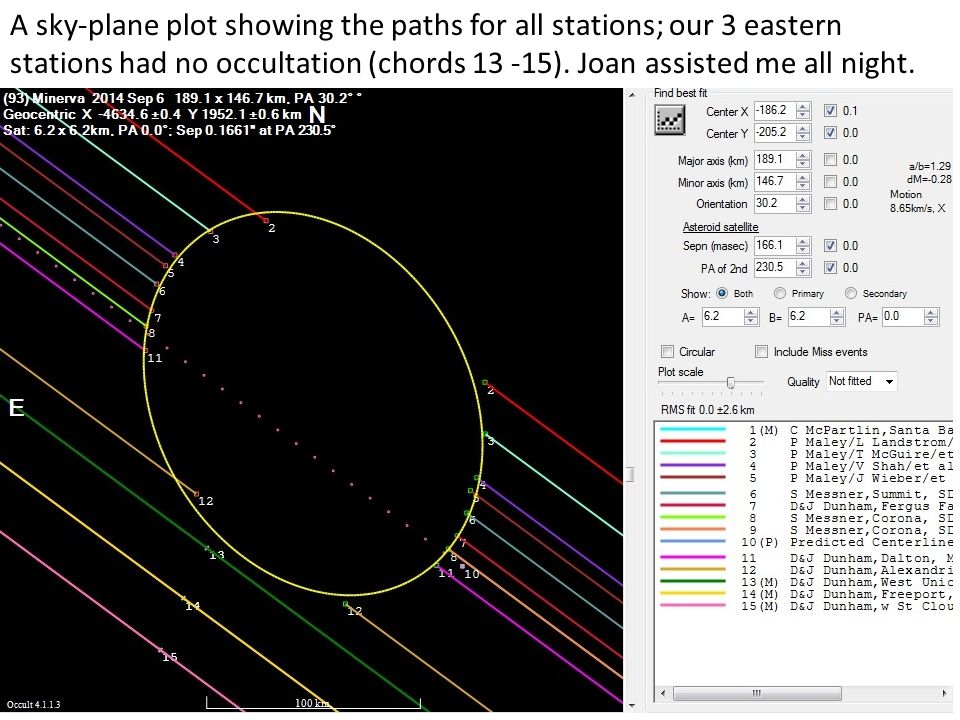
Task: Enable the Orientation fit checkbox
Action: (830, 204)
